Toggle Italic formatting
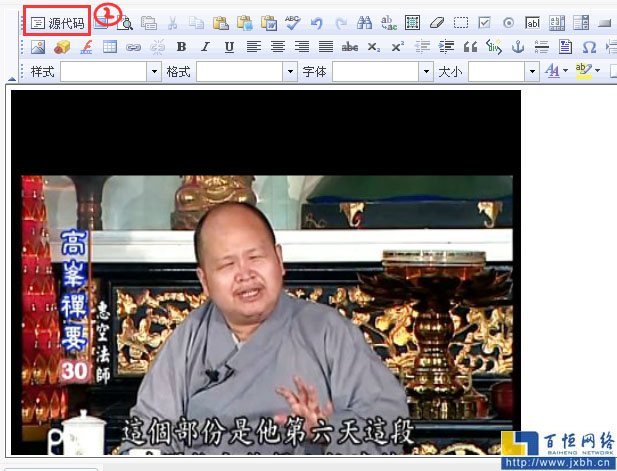The height and width of the screenshot is (471, 617). tap(205, 47)
